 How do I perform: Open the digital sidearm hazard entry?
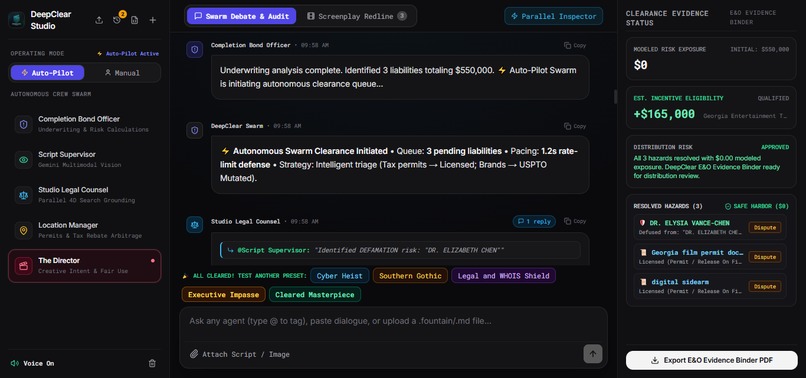click(711, 286)
